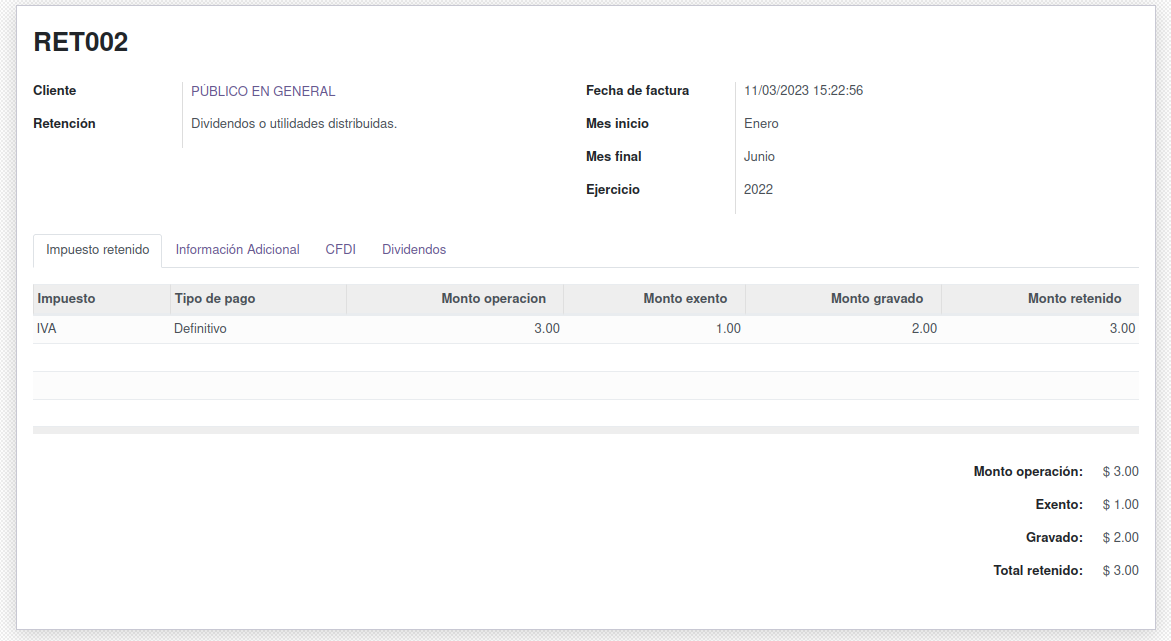Open the CFDI tab
This screenshot has width=1171, height=641.
coord(340,250)
